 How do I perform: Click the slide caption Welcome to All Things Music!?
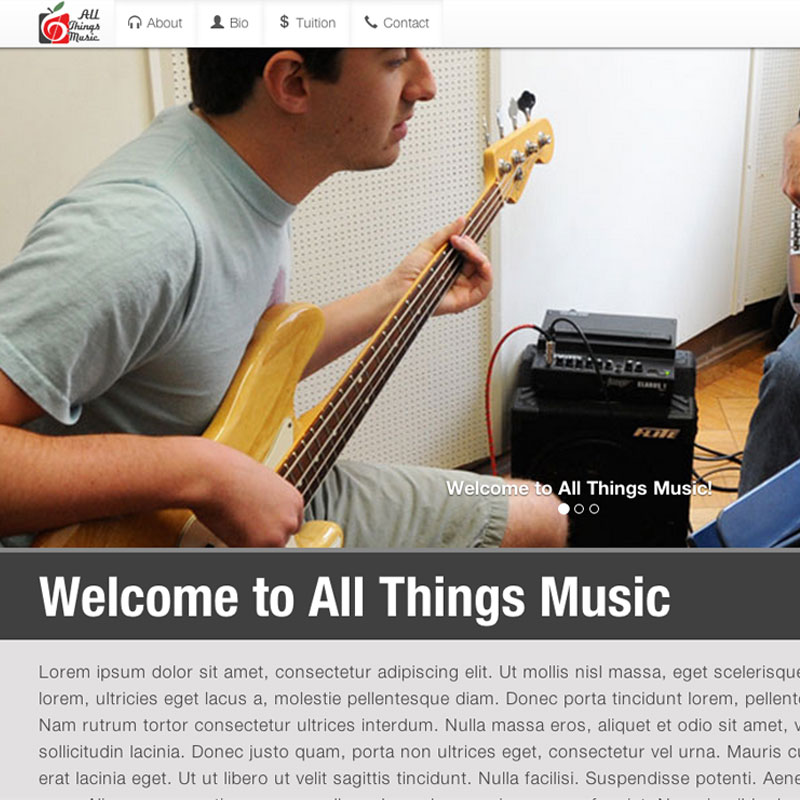[579, 488]
